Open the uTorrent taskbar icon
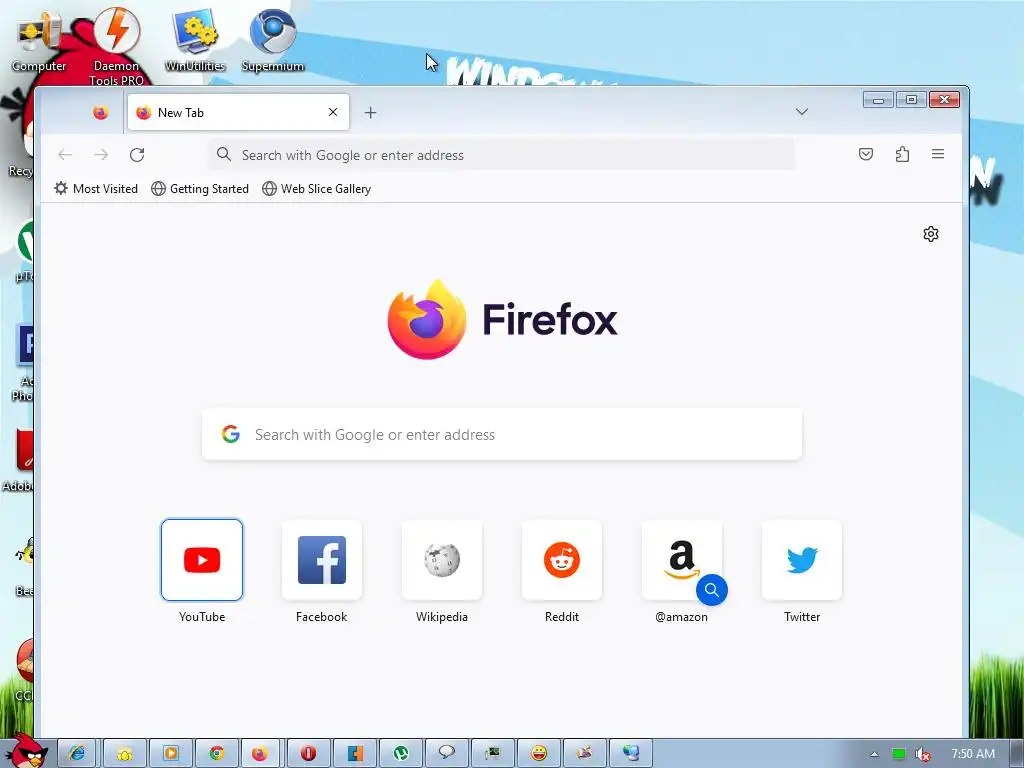The width and height of the screenshot is (1024, 768). pyautogui.click(x=401, y=753)
